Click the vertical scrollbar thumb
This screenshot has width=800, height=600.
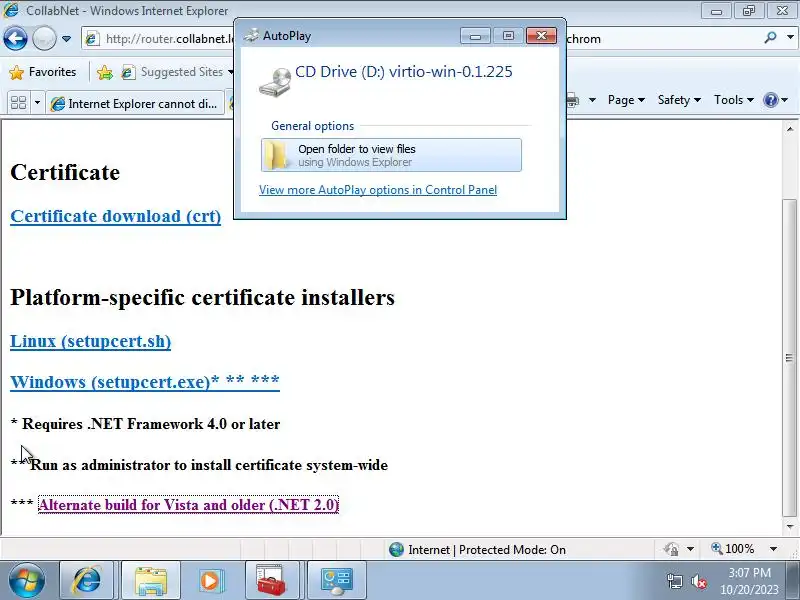point(790,357)
